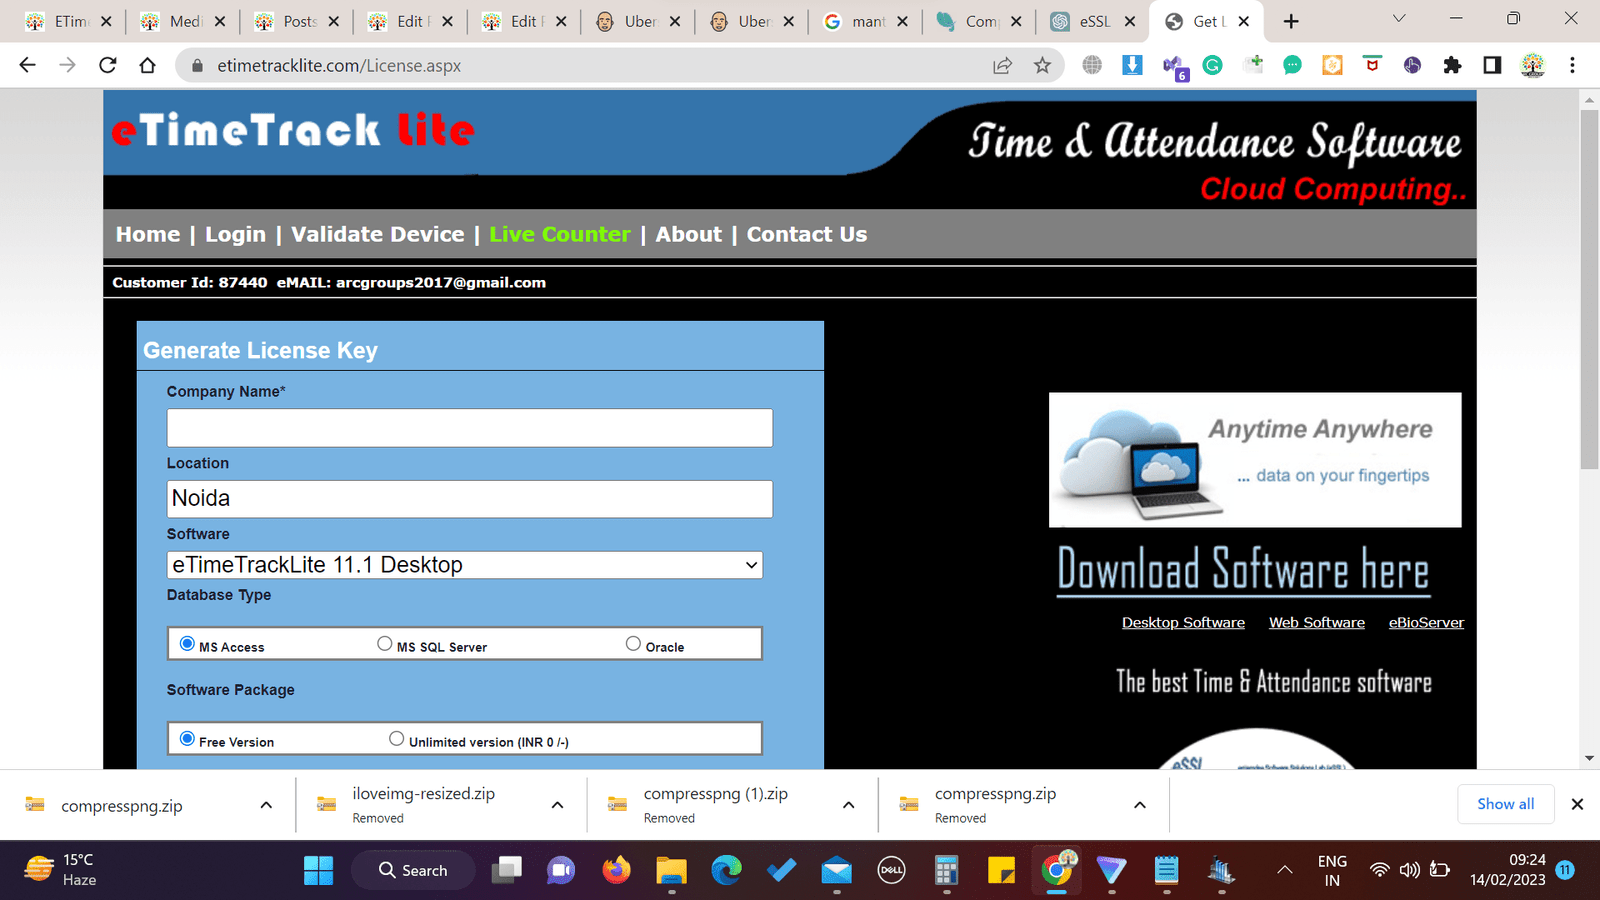The height and width of the screenshot is (900, 1600).
Task: Expand options for the removed compresspng.zip download
Action: point(1139,805)
